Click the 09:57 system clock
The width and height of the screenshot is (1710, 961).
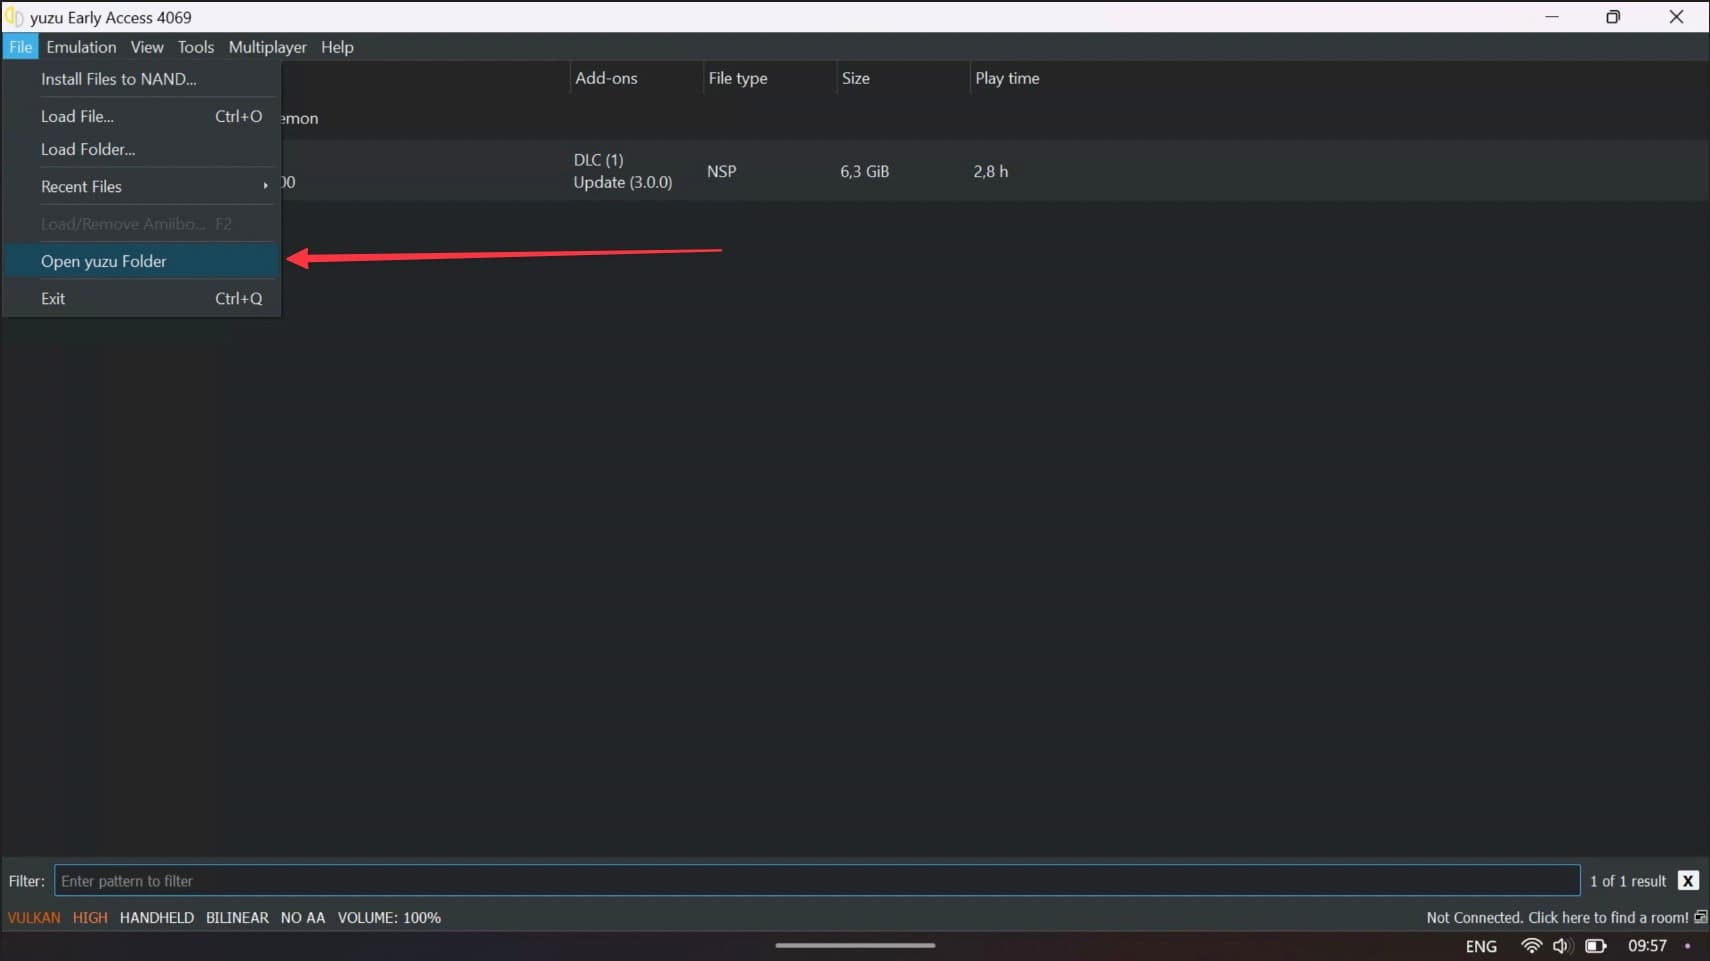pos(1647,946)
